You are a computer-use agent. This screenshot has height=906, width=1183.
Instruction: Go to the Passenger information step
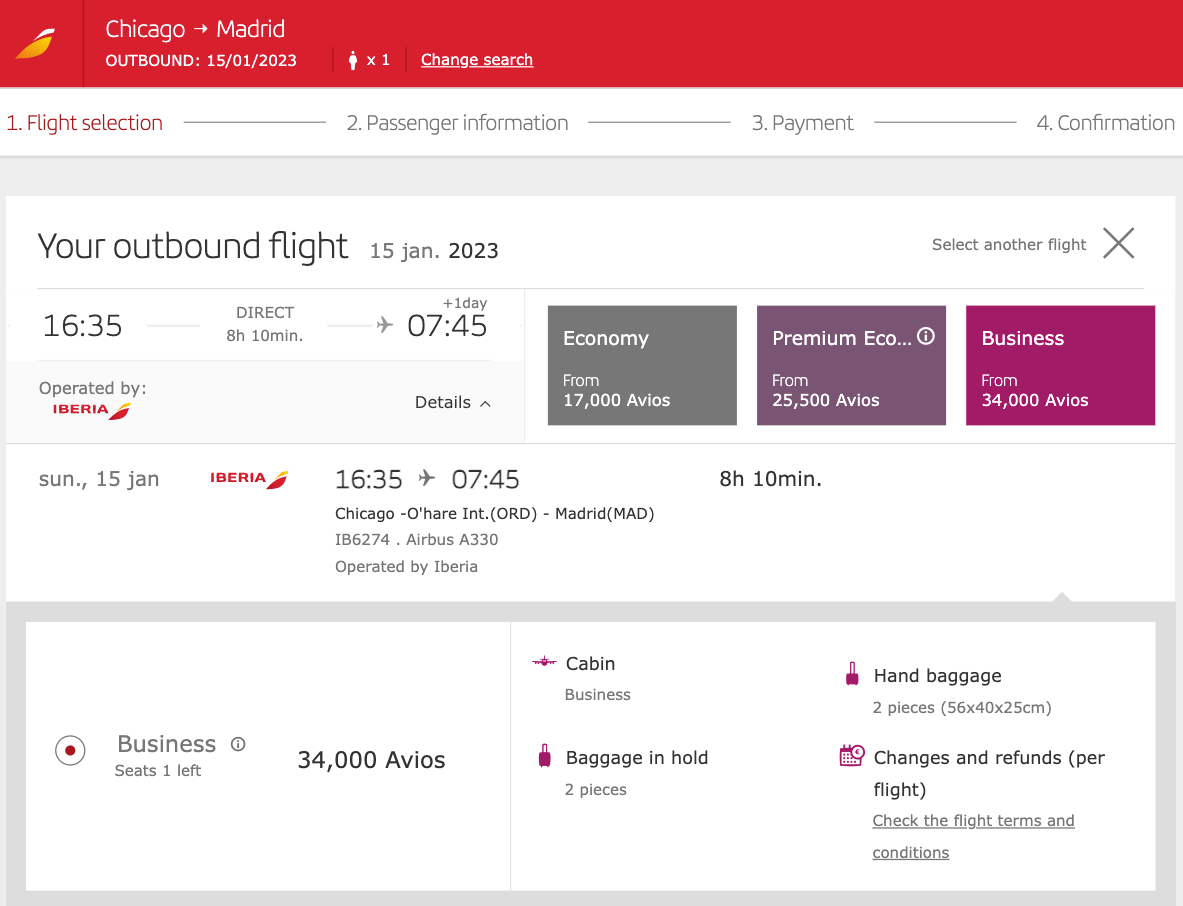coord(458,122)
